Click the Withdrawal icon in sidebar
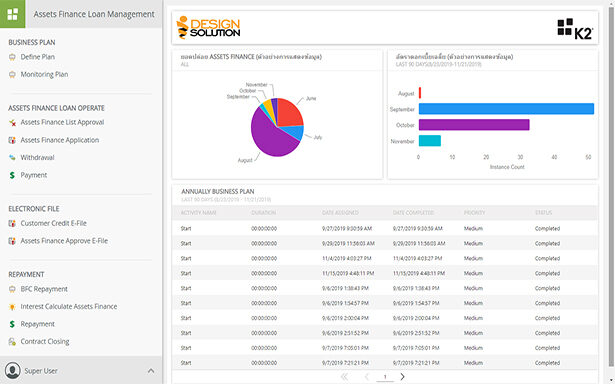This screenshot has width=615, height=384. [x=12, y=158]
